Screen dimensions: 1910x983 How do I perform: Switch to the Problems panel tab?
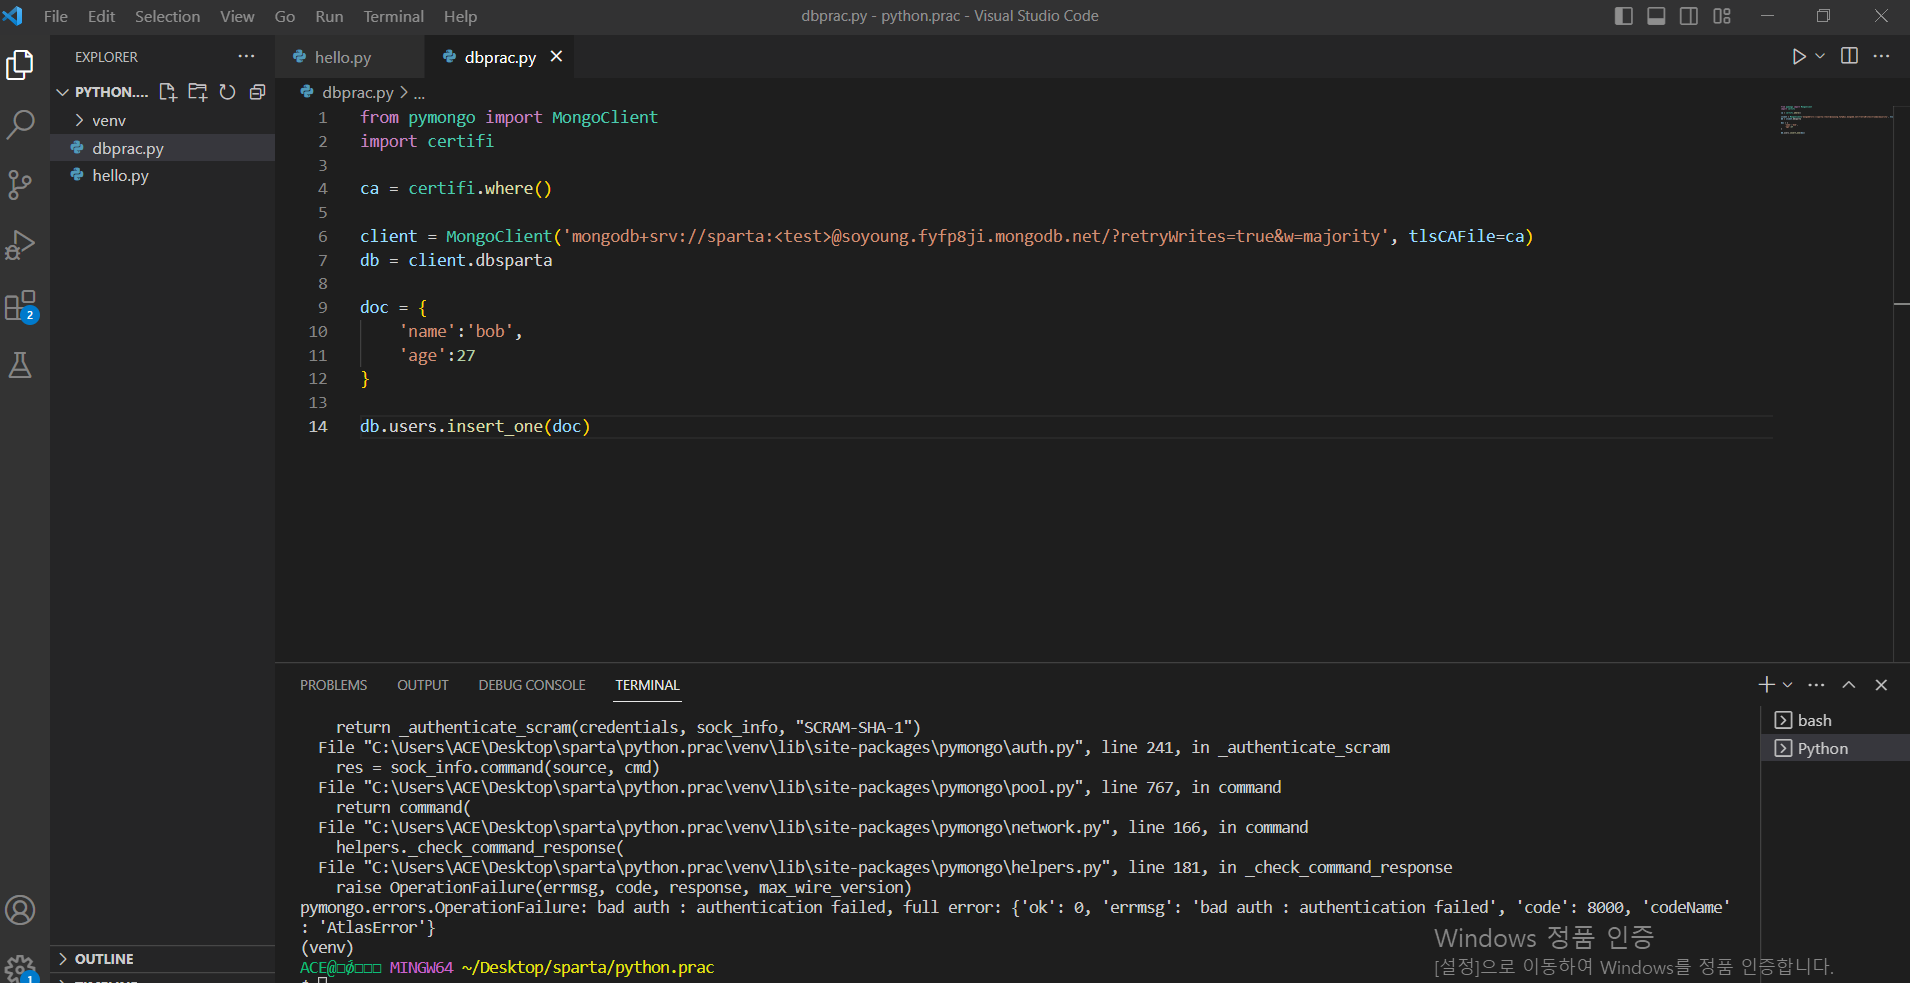(333, 685)
